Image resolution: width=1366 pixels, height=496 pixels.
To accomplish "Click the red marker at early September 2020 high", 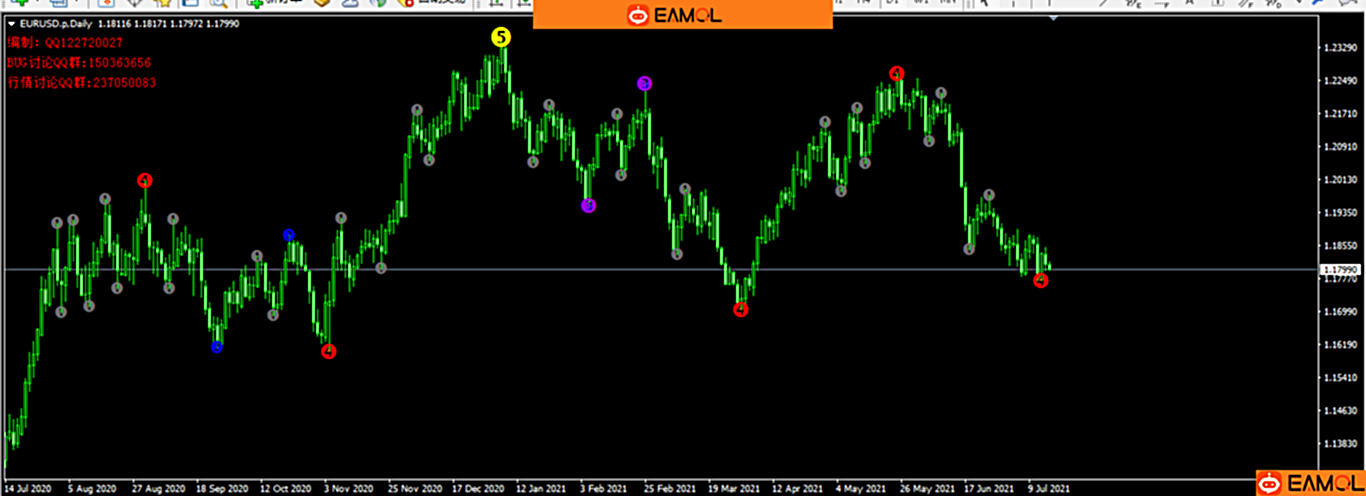I will 145,181.
